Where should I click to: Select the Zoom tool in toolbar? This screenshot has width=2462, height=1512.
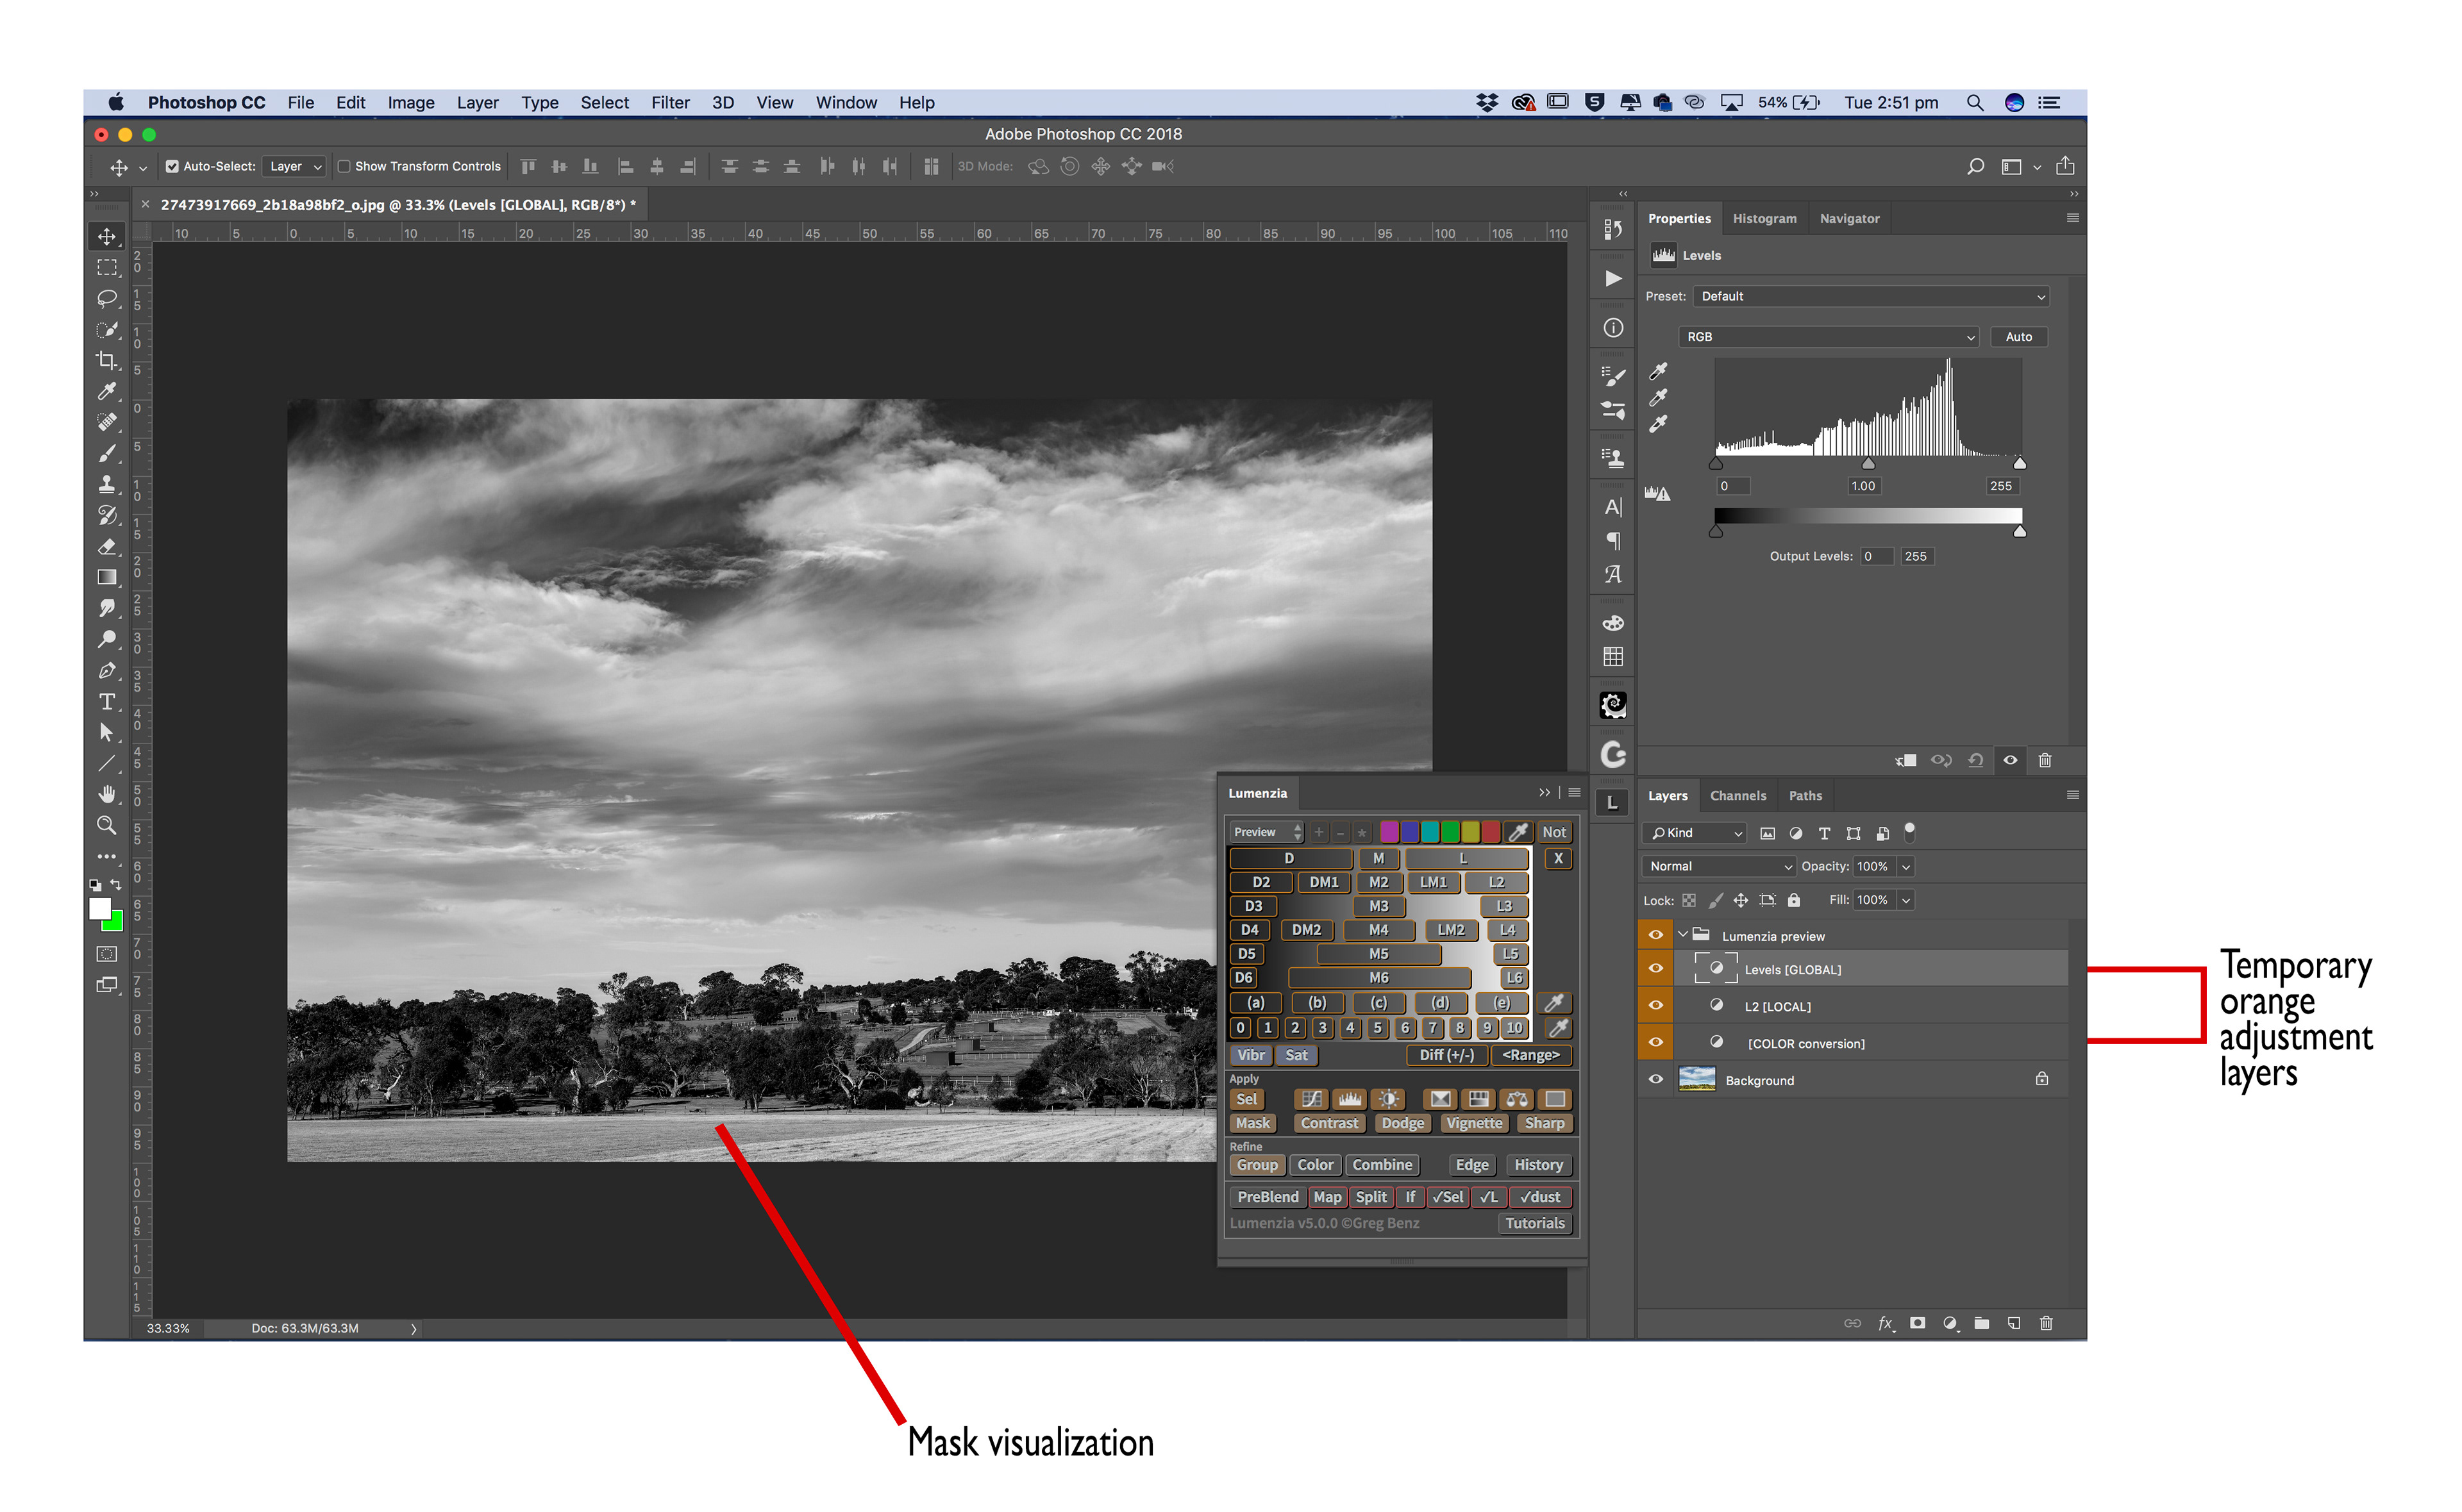107,826
